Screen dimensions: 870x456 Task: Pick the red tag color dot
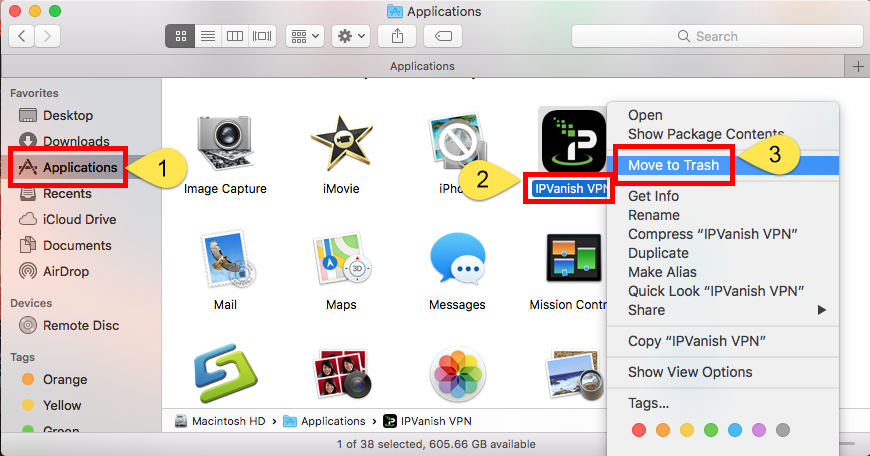coord(639,430)
